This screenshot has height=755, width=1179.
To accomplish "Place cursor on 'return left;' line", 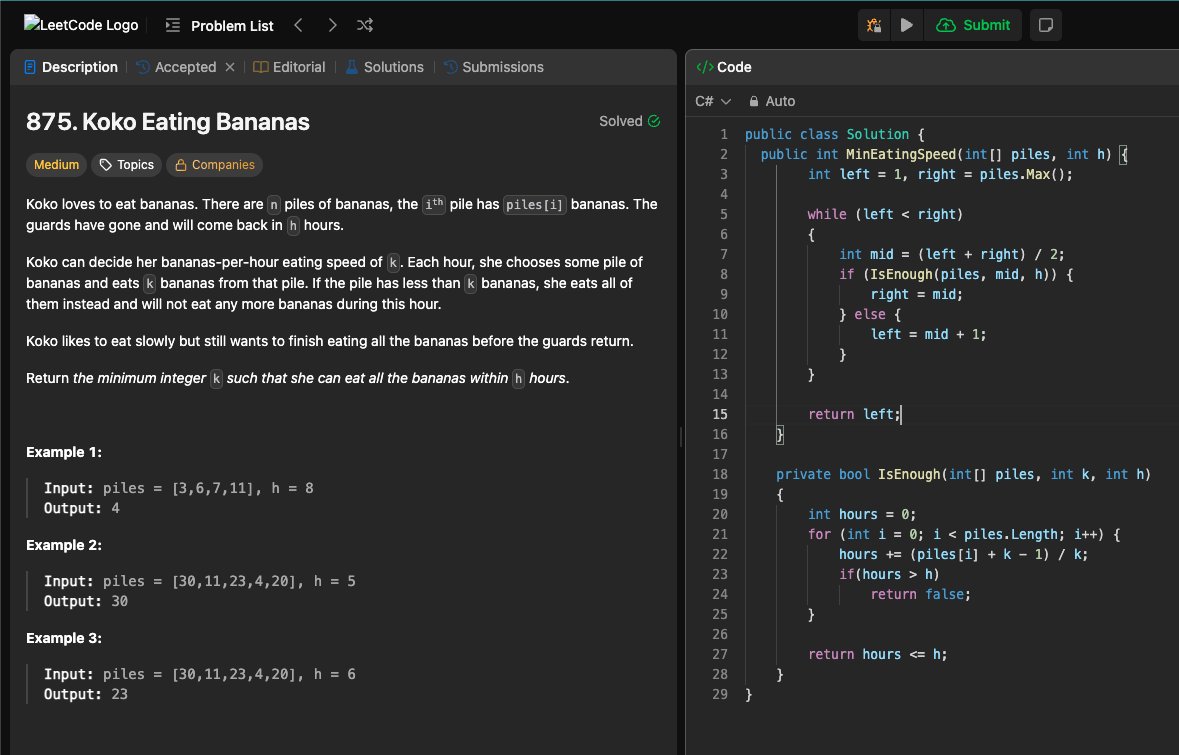I will [854, 414].
